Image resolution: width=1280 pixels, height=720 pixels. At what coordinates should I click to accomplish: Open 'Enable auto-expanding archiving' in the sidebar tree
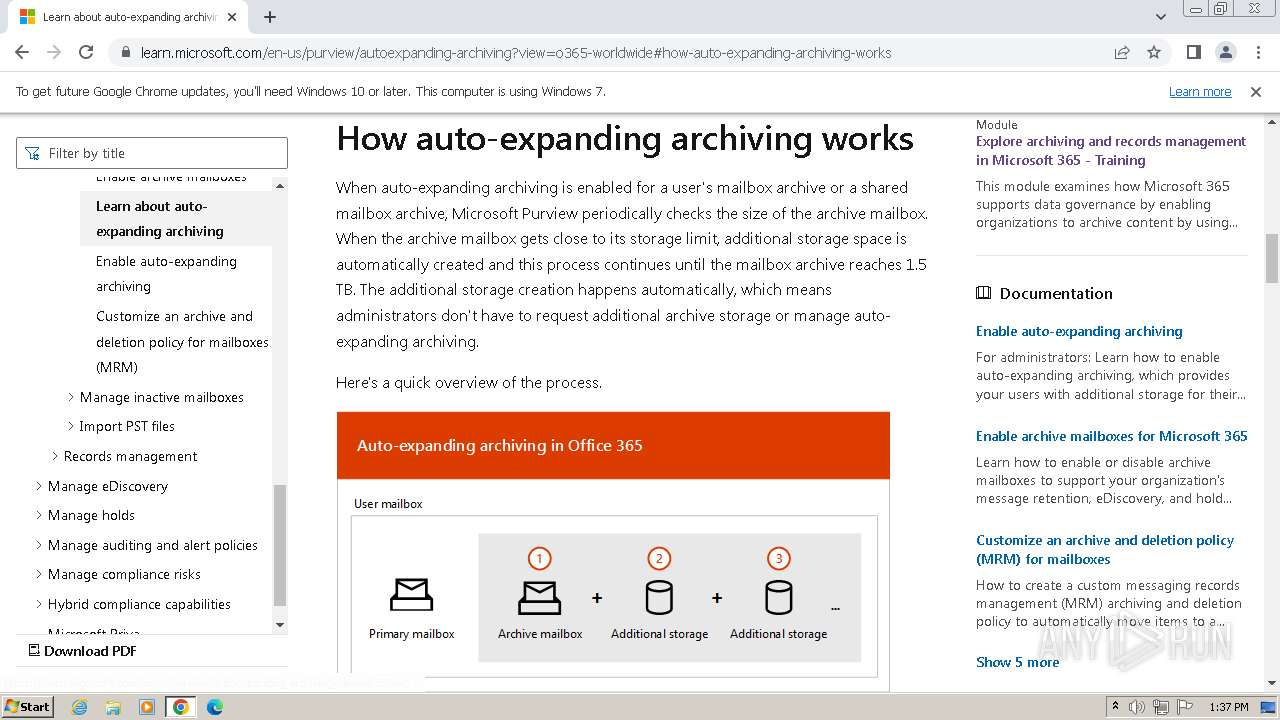pos(166,274)
